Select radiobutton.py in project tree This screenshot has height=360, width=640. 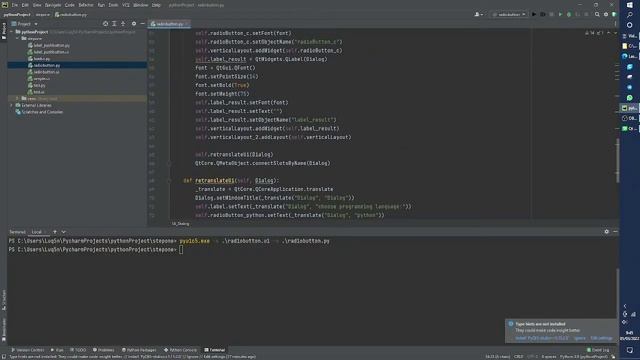click(x=47, y=65)
